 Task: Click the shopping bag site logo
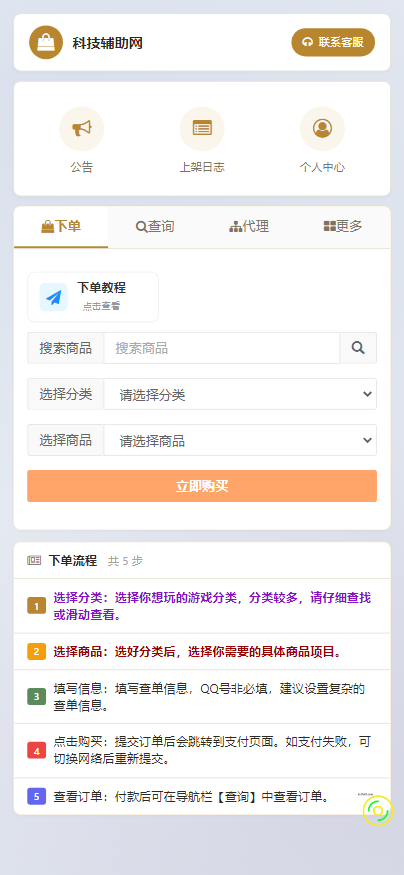click(x=46, y=42)
